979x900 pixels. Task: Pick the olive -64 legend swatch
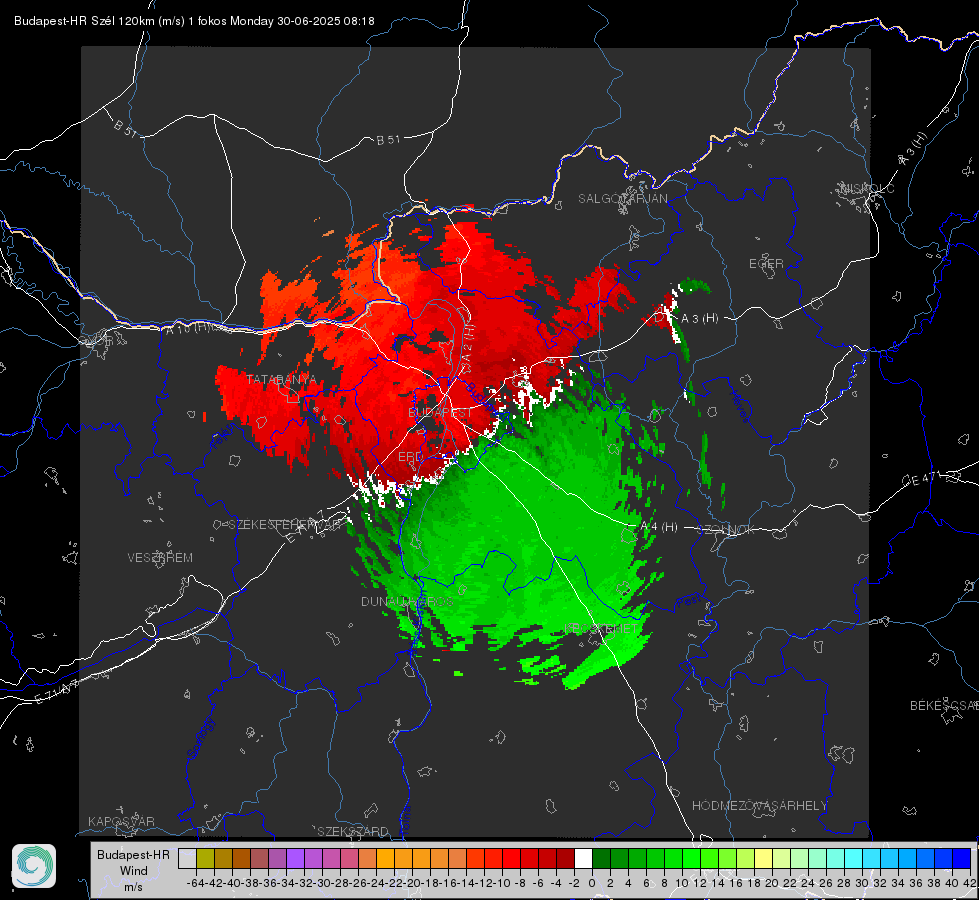205,858
